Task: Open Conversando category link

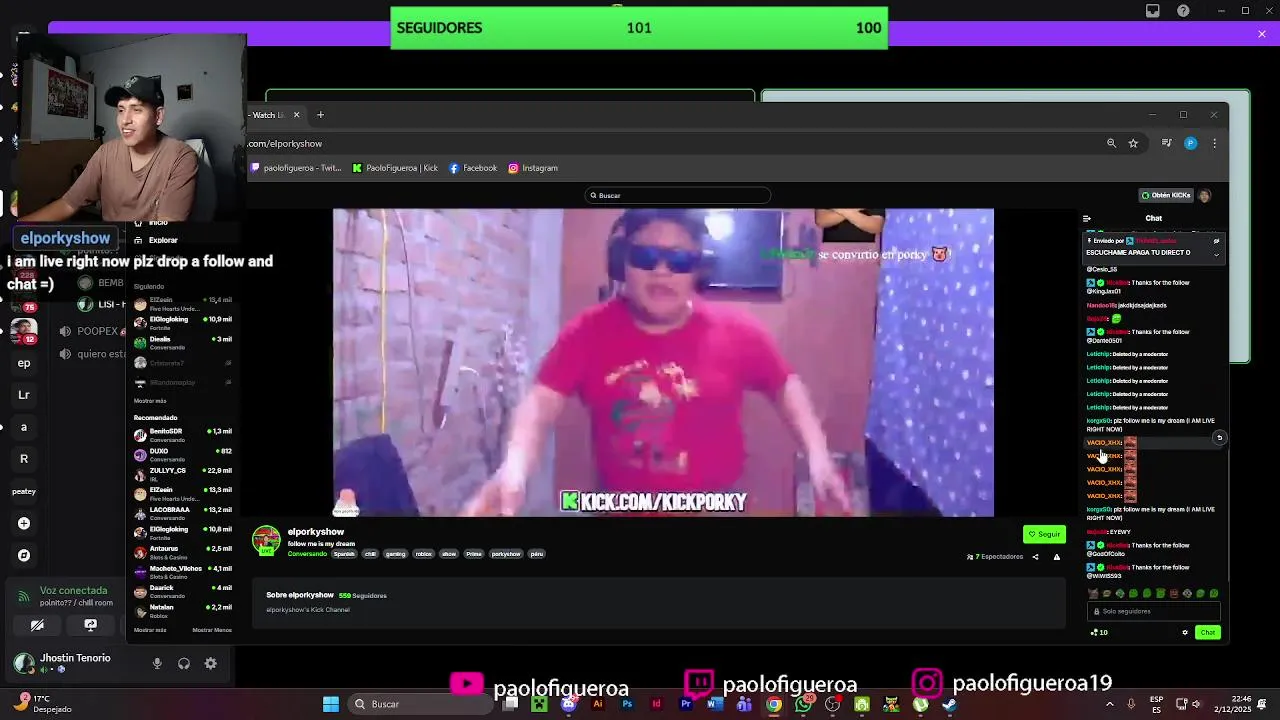Action: coord(307,554)
